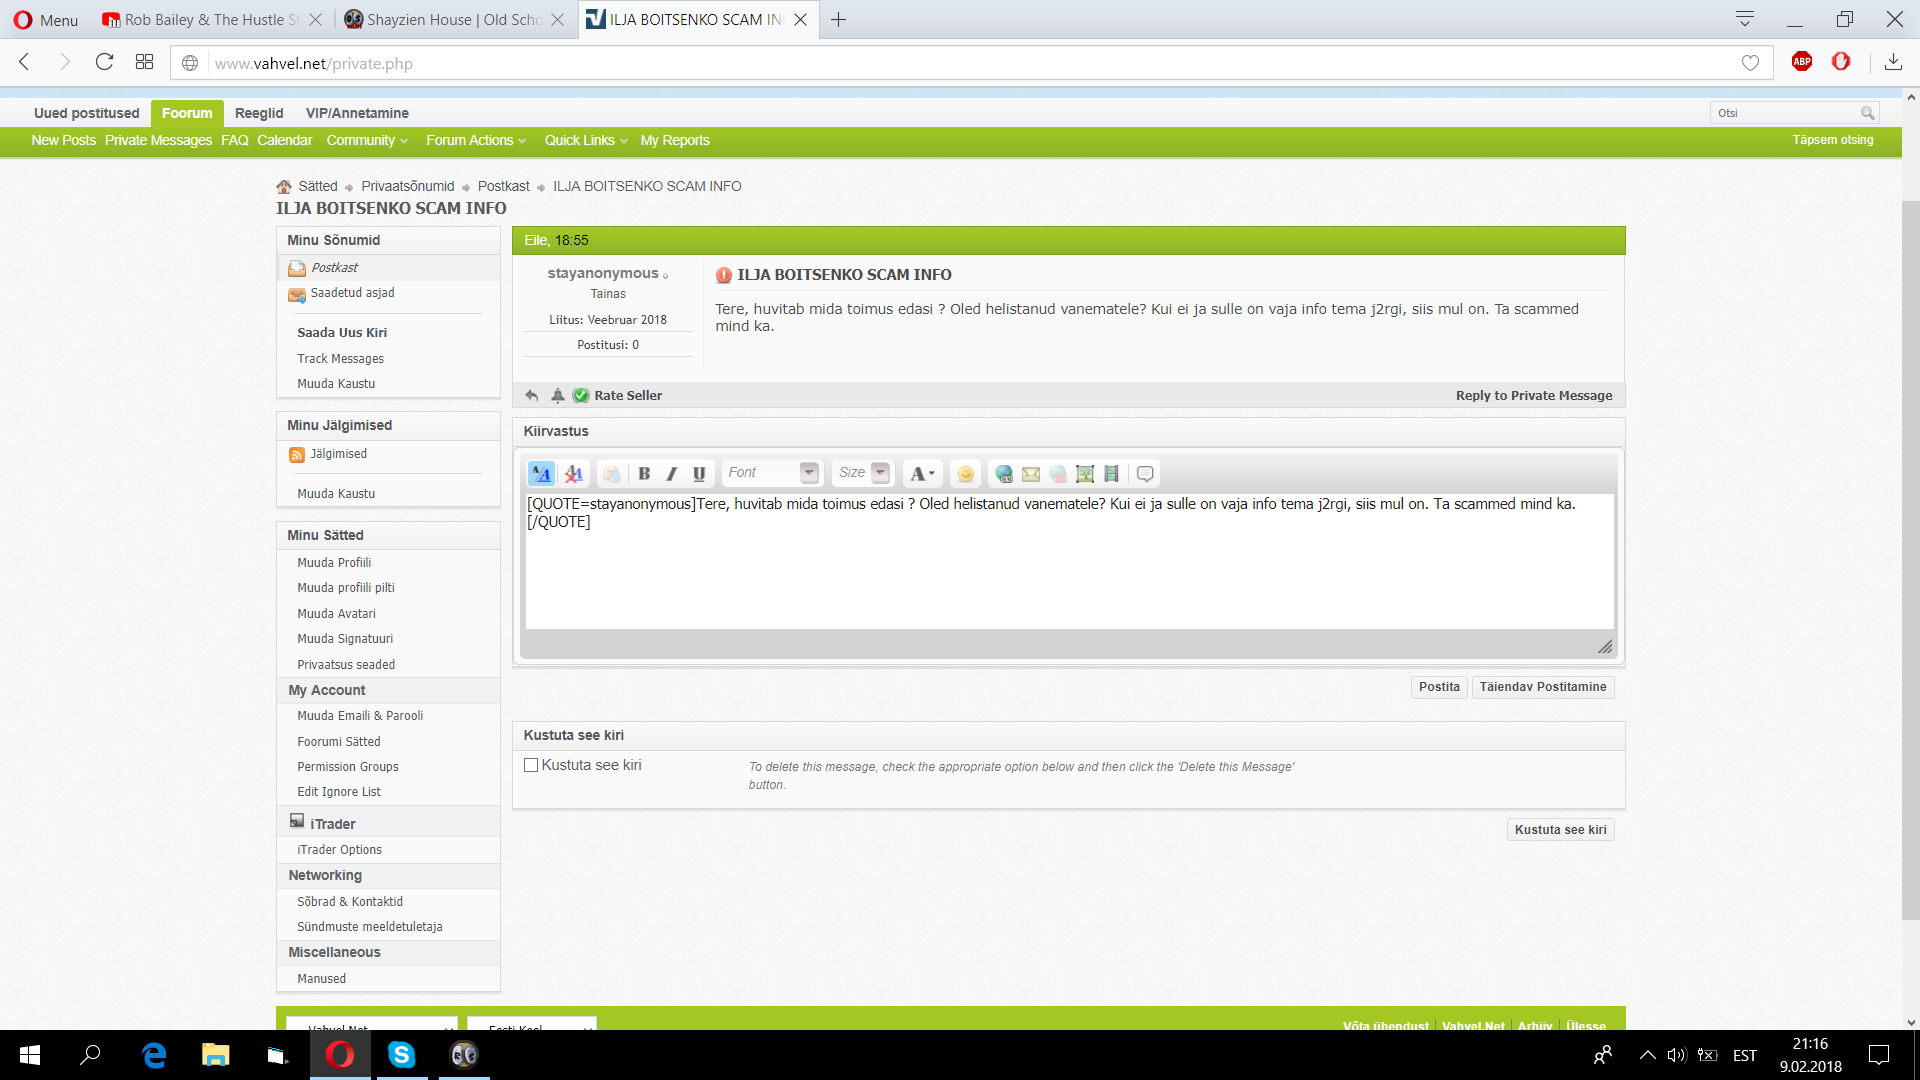Screen dimensions: 1920x1080
Task: Click the paste as plain text icon
Action: (x=612, y=473)
